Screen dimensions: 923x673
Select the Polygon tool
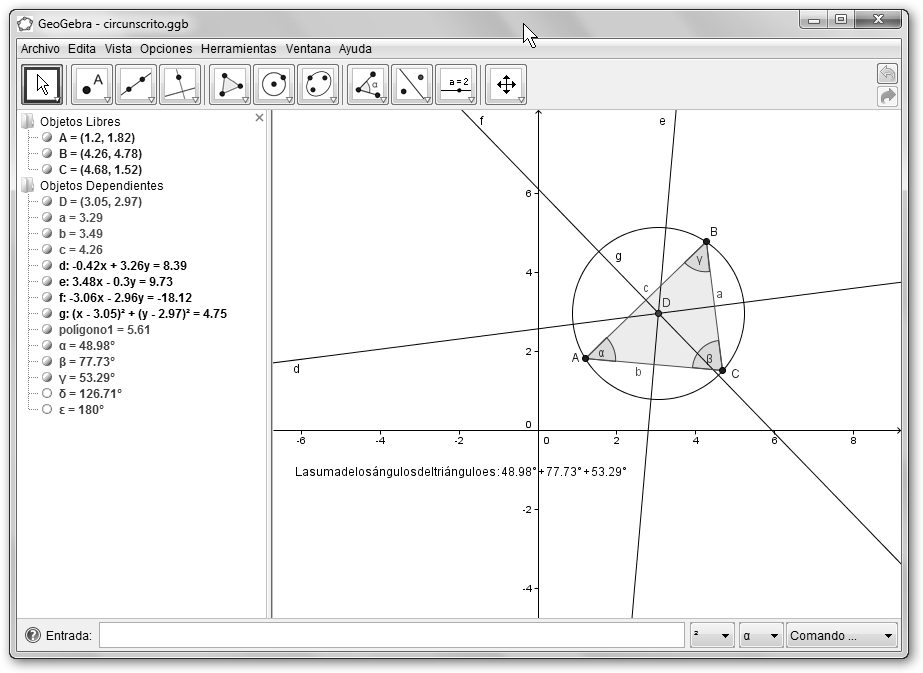point(230,85)
